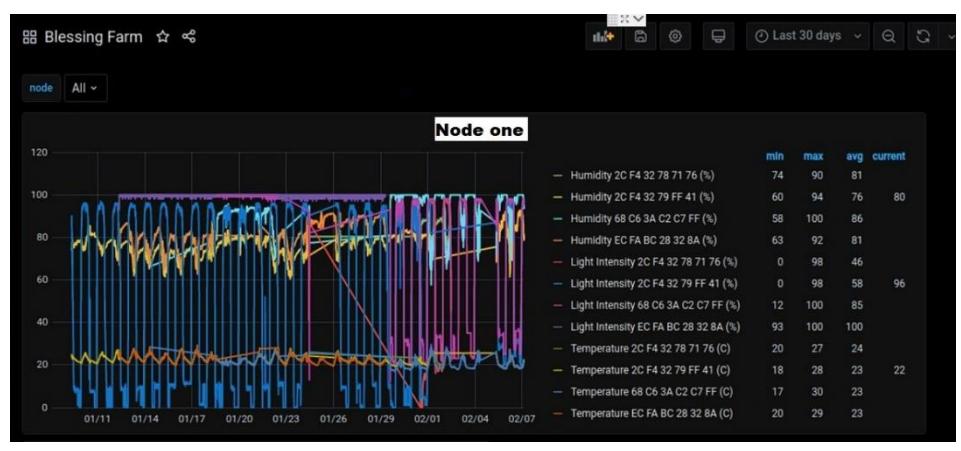Zoom out time range with magnifier icon
The width and height of the screenshot is (961, 451).
[x=888, y=37]
